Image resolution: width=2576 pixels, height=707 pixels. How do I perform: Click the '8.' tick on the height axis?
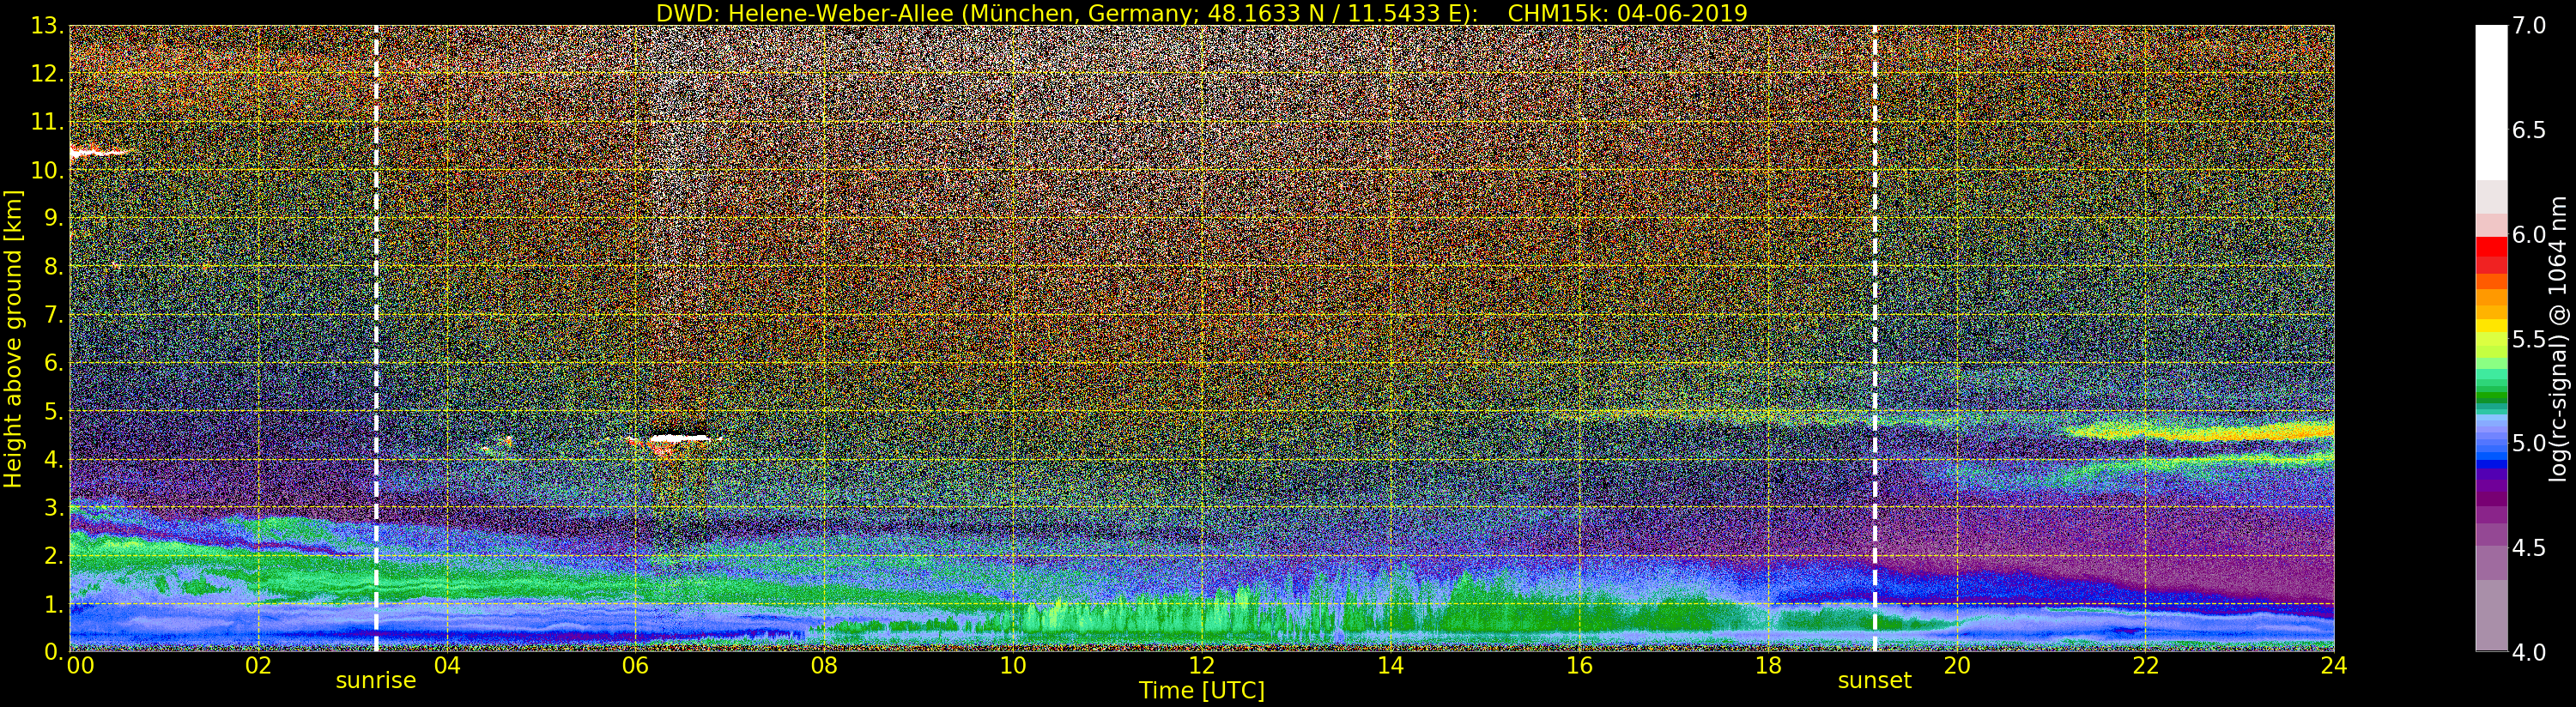pyautogui.click(x=53, y=267)
